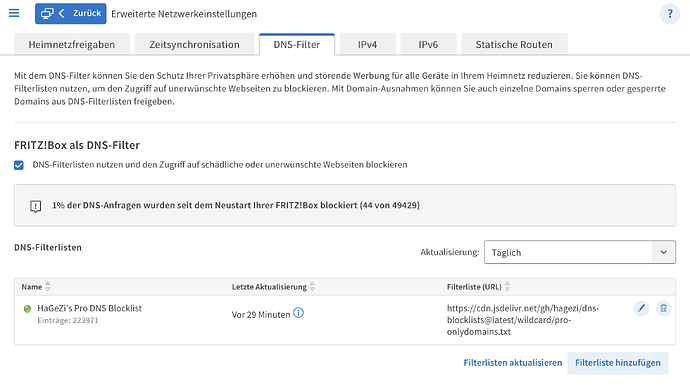The width and height of the screenshot is (690, 391).
Task: Sort by Letzte Aktualisierung column
Action: click(x=273, y=287)
